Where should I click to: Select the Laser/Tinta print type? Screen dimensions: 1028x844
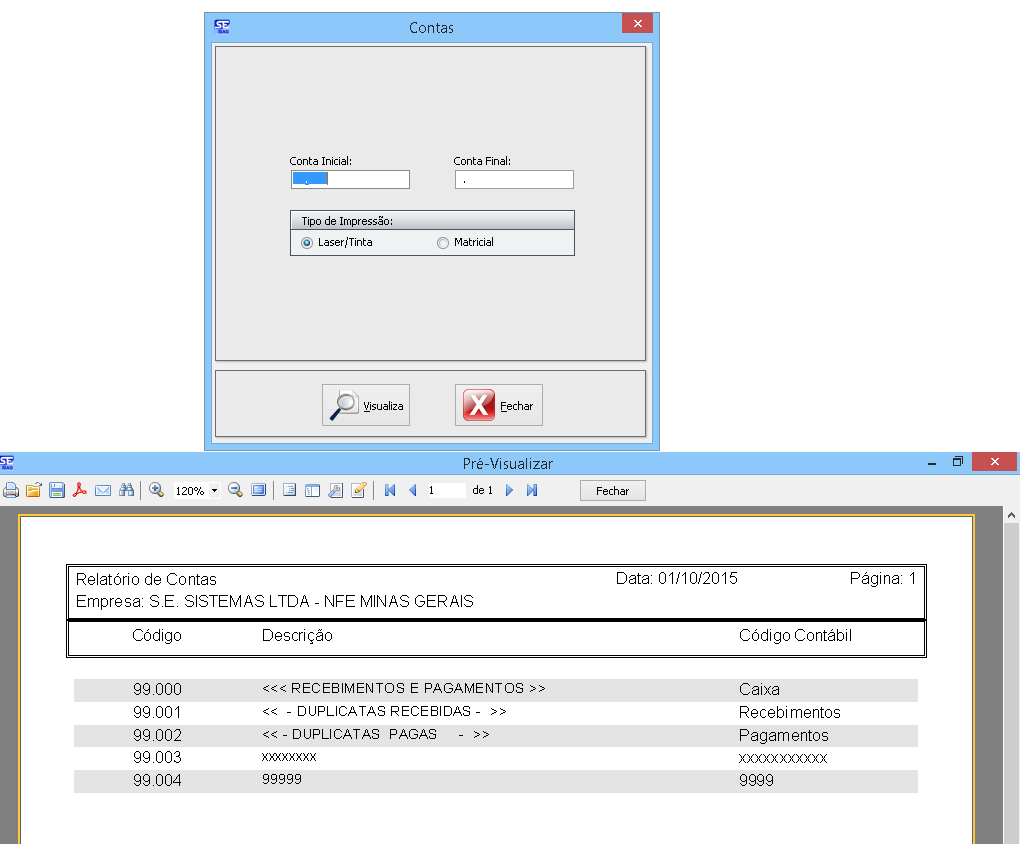click(x=307, y=242)
